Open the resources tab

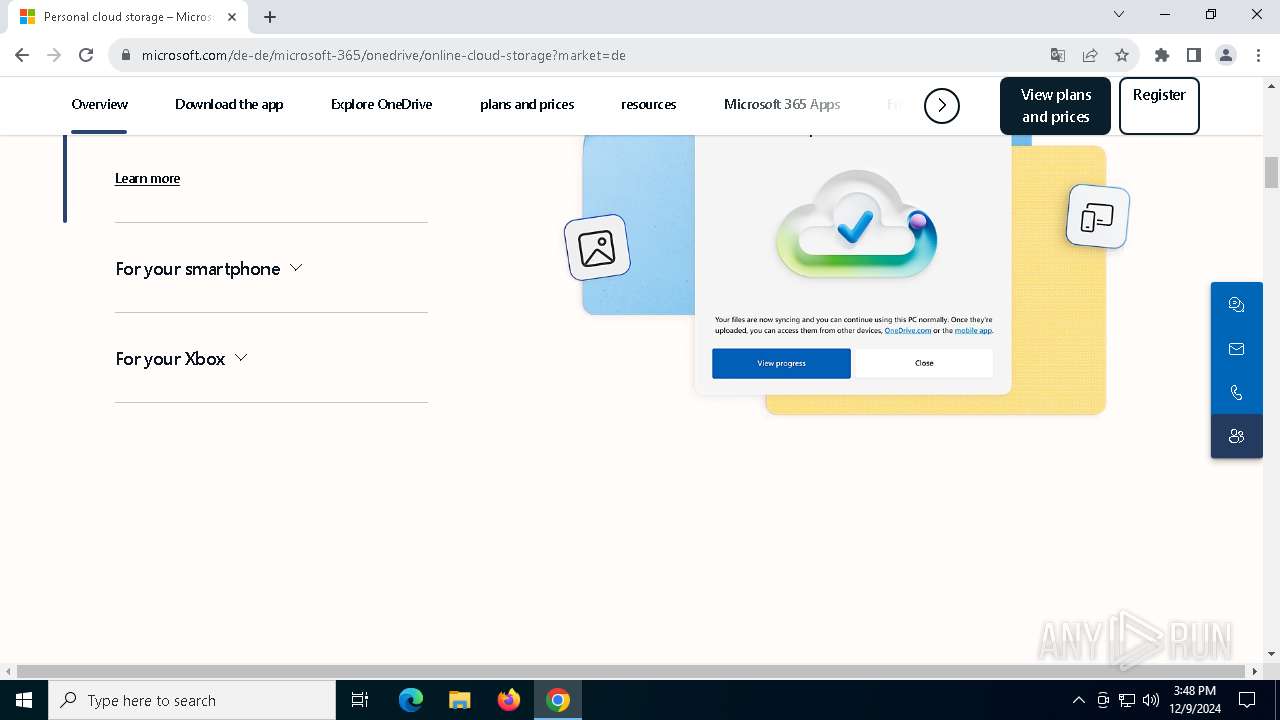click(x=648, y=104)
